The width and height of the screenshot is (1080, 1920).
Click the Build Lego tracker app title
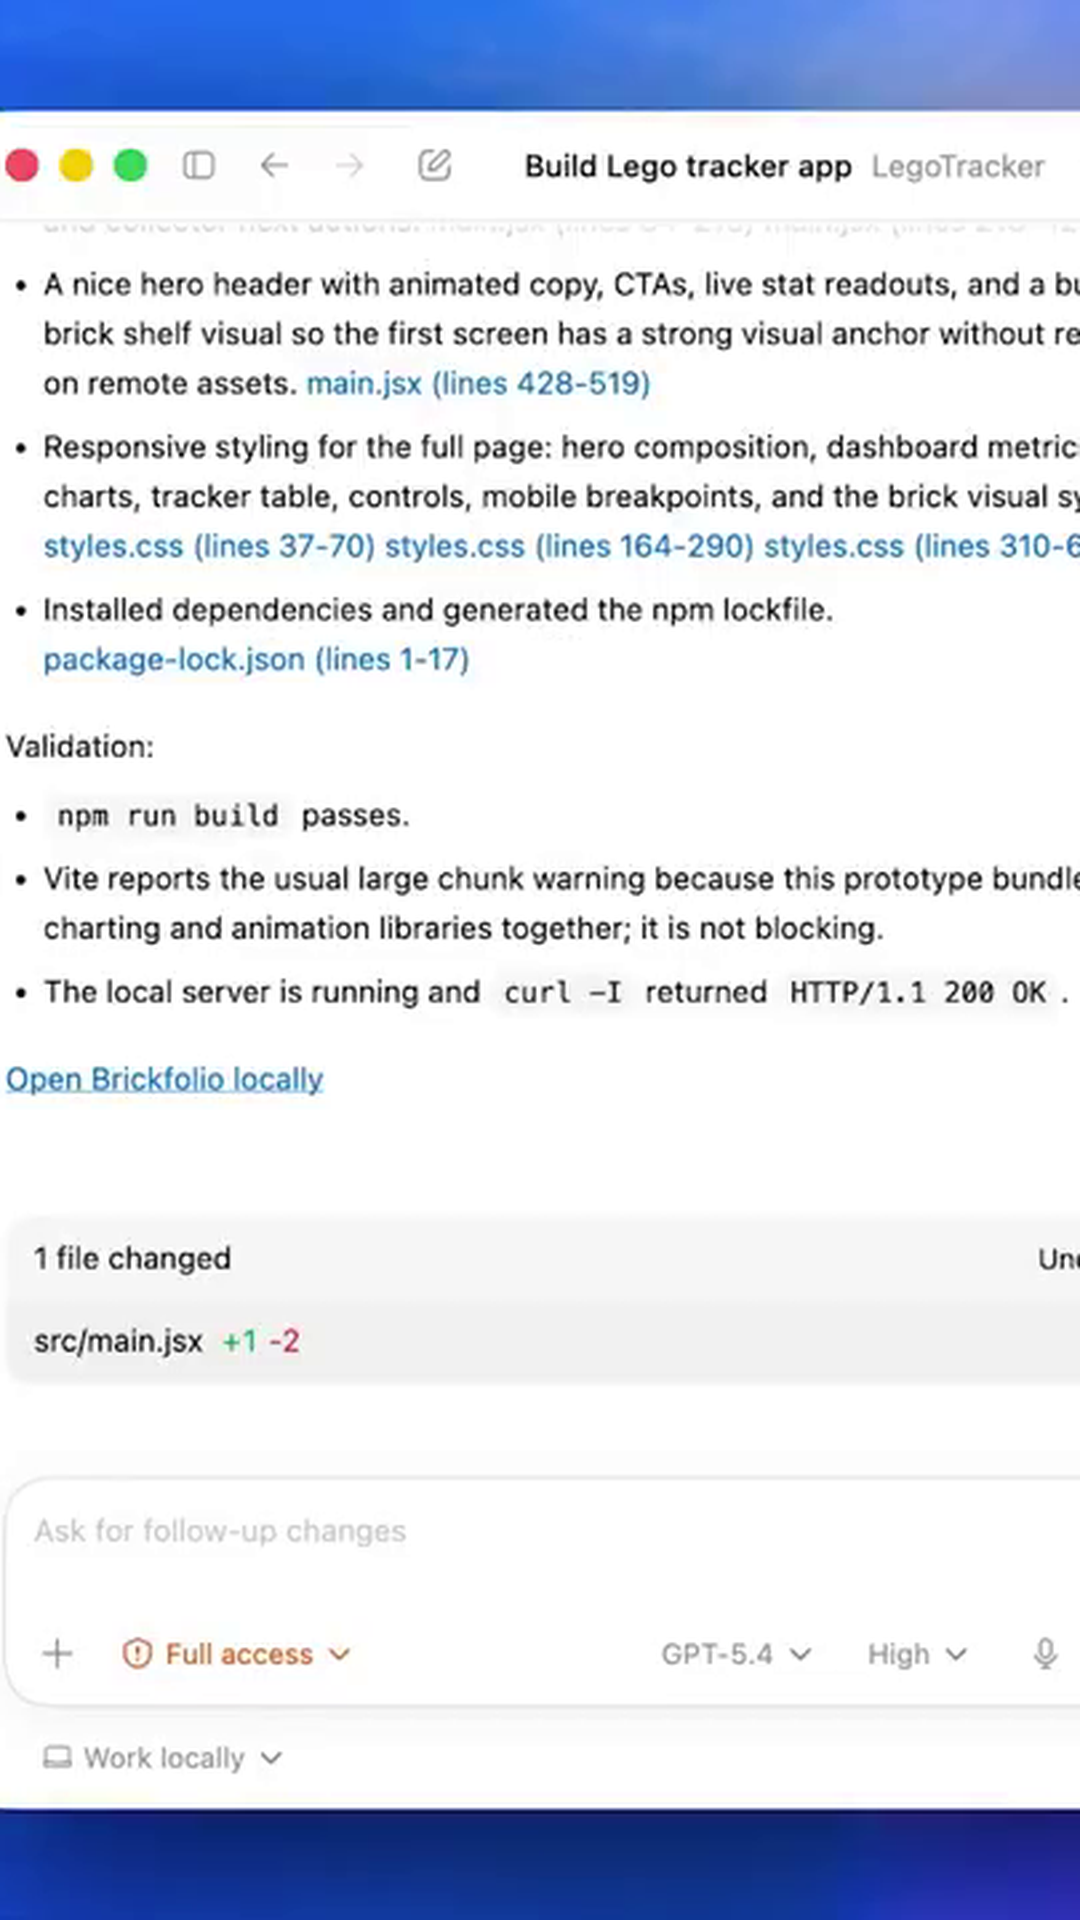tap(688, 166)
